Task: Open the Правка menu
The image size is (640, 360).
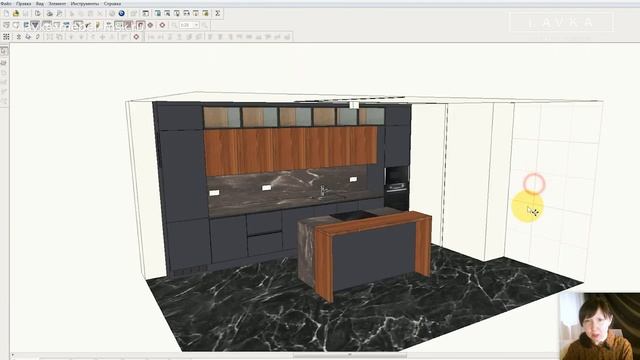Action: (x=23, y=3)
